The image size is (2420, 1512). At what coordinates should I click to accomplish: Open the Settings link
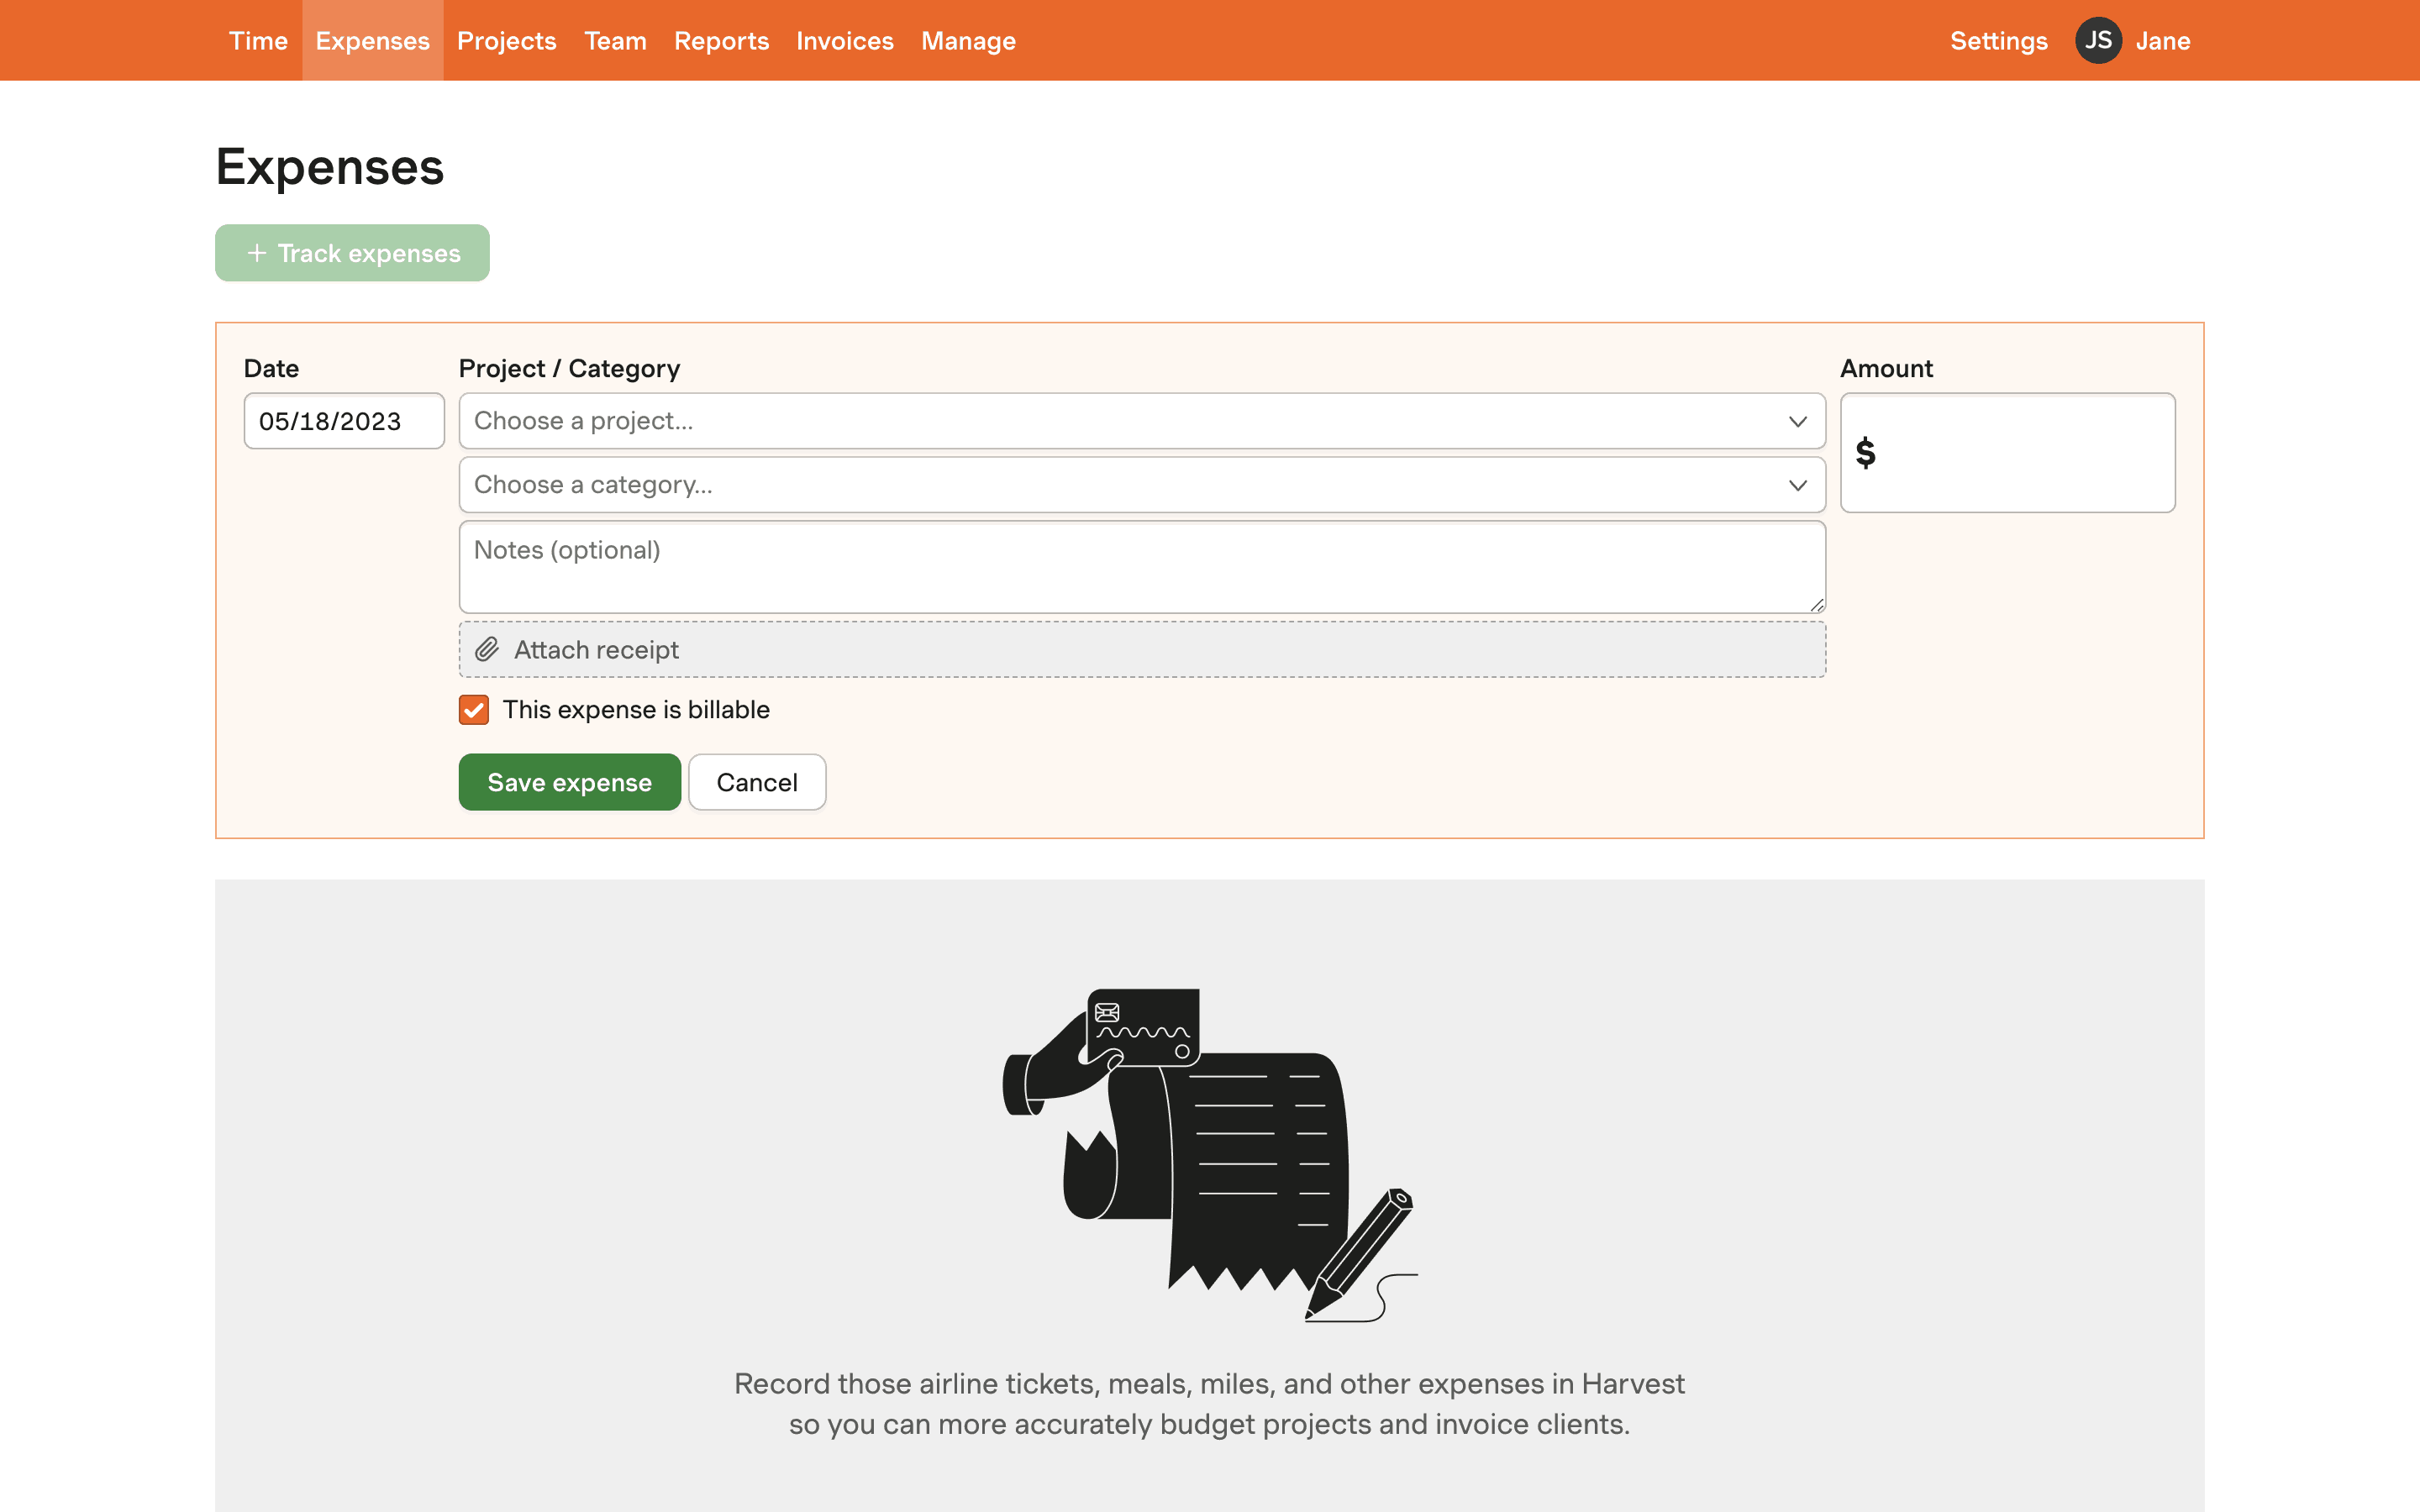tap(1998, 41)
